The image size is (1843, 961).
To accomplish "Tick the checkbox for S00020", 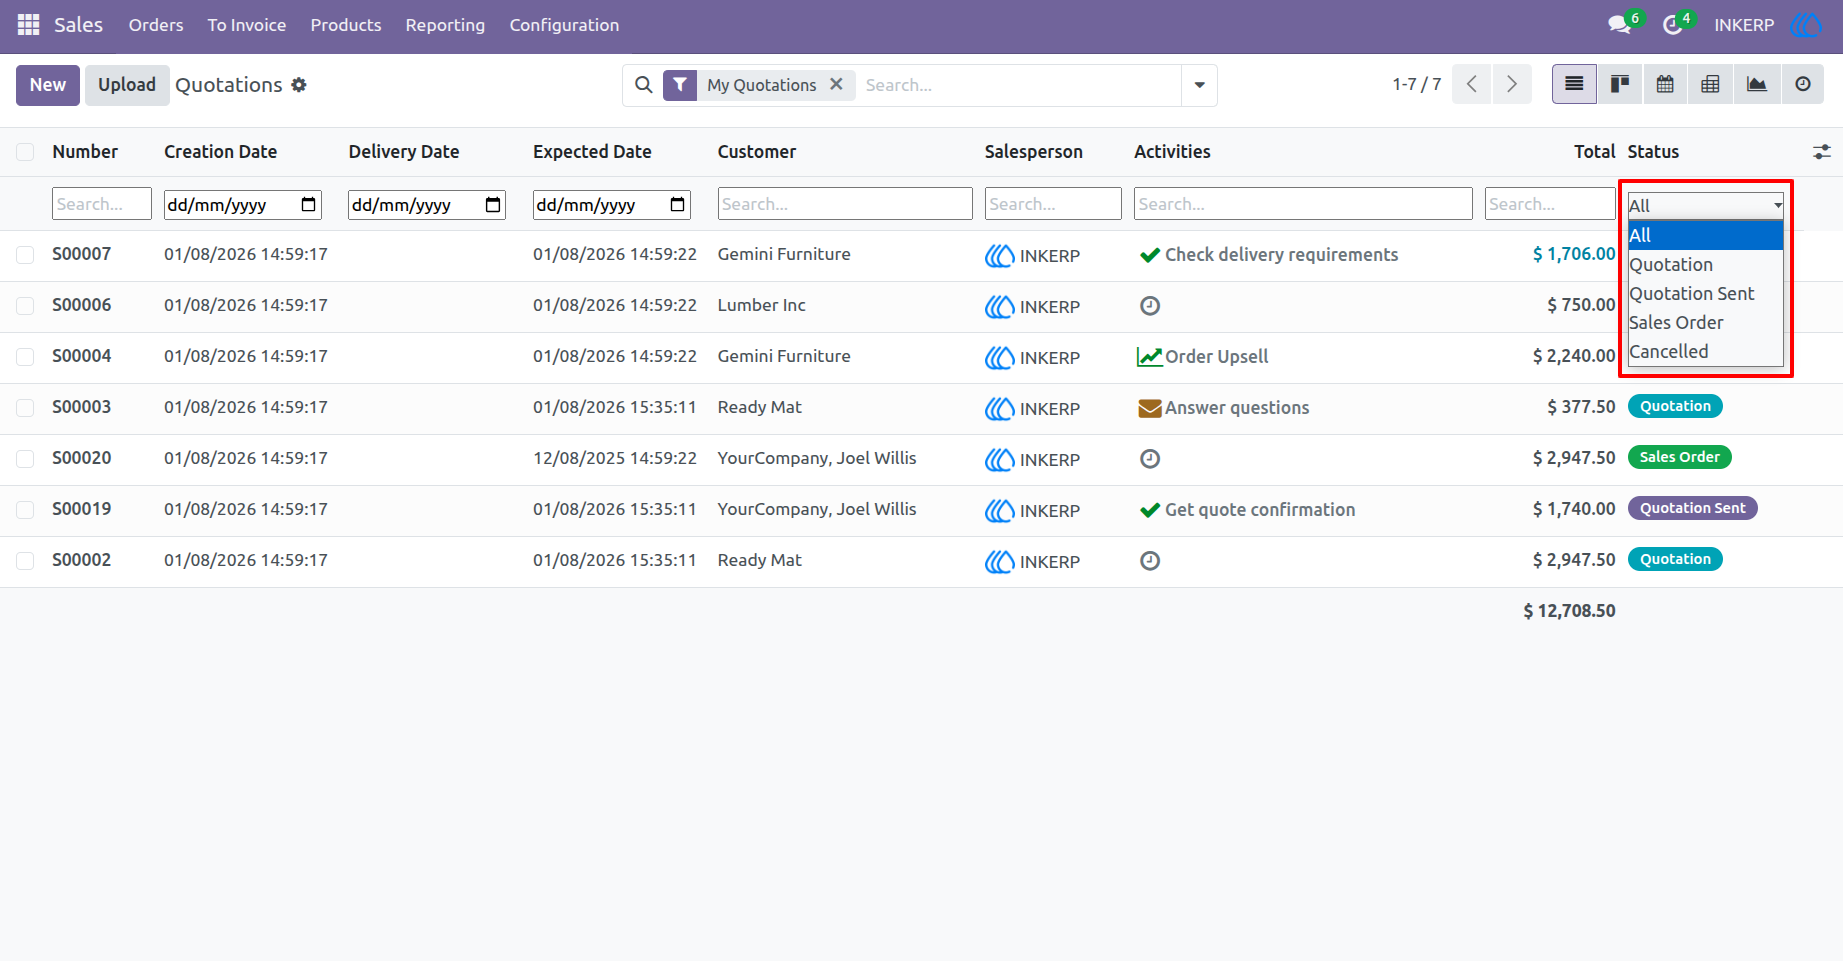I will click(25, 459).
